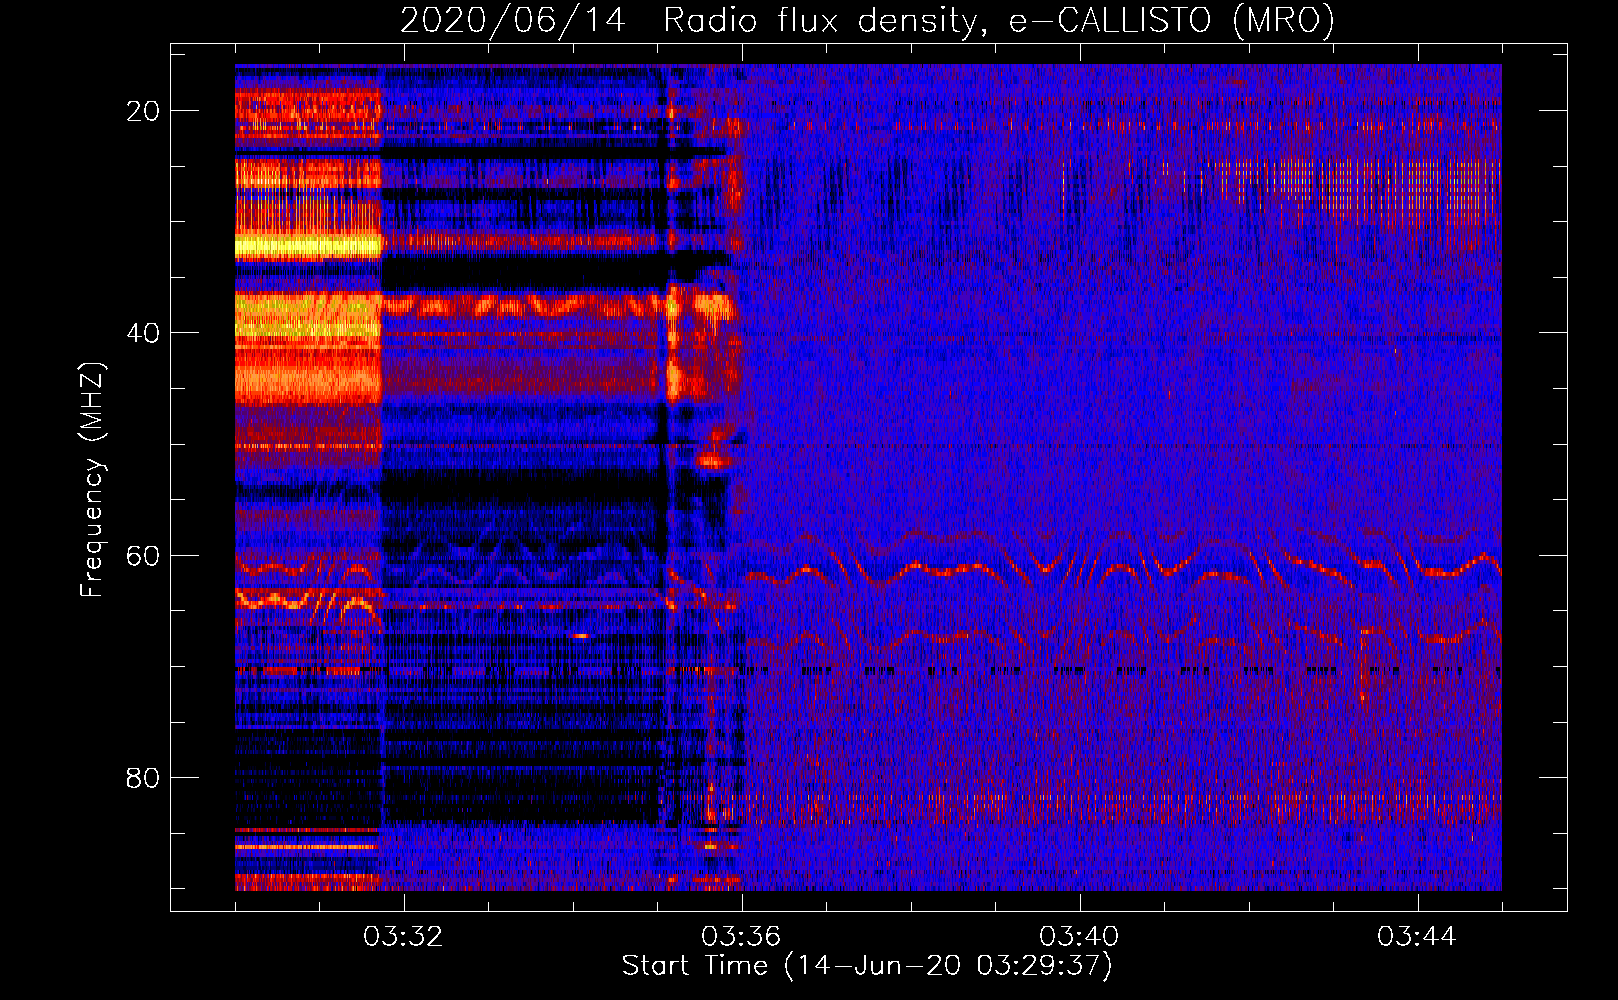The width and height of the screenshot is (1618, 1000).
Task: Click the 03:40 time tick label
Action: point(1080,937)
